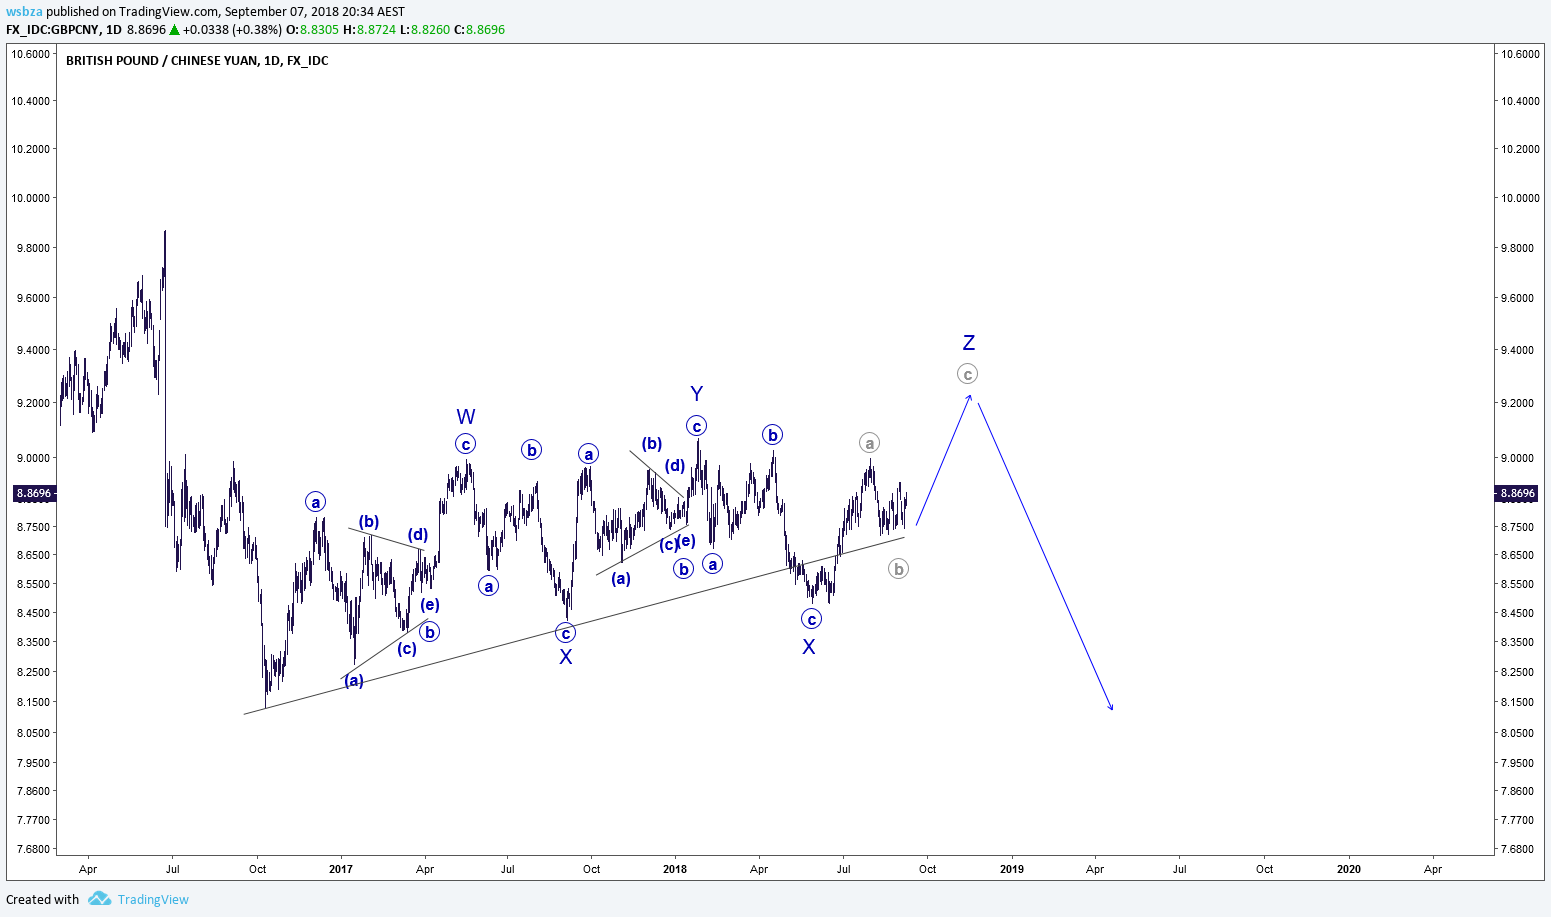Click the closing price C:8.8696 value

click(x=479, y=30)
